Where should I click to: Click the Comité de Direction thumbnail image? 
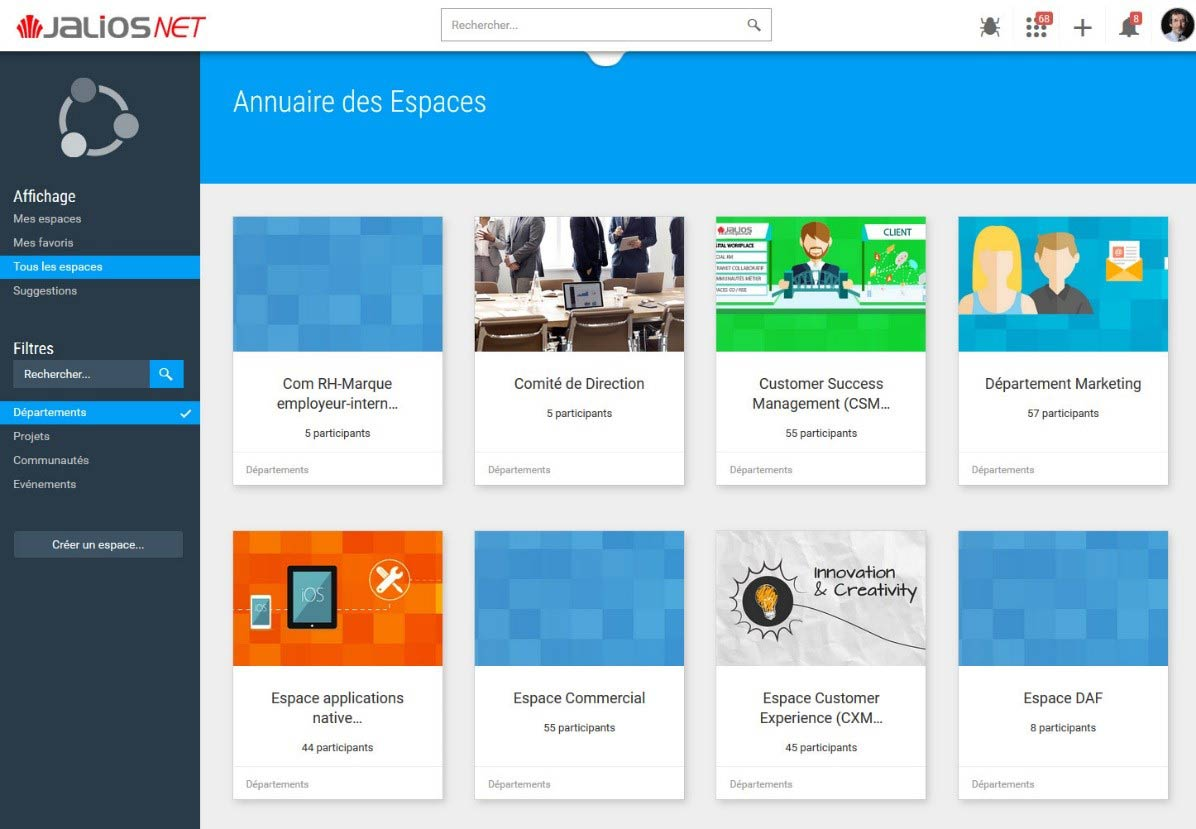(x=579, y=284)
